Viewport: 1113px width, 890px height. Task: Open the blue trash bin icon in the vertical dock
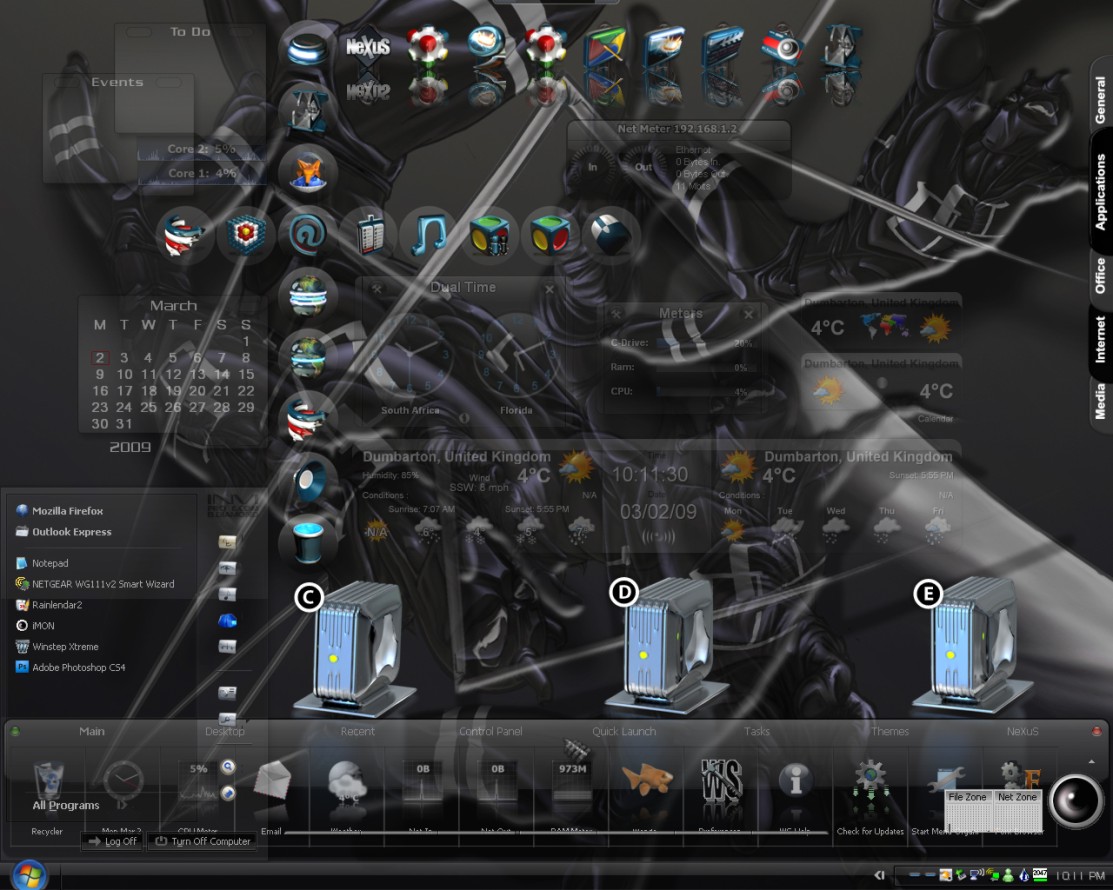click(x=309, y=542)
